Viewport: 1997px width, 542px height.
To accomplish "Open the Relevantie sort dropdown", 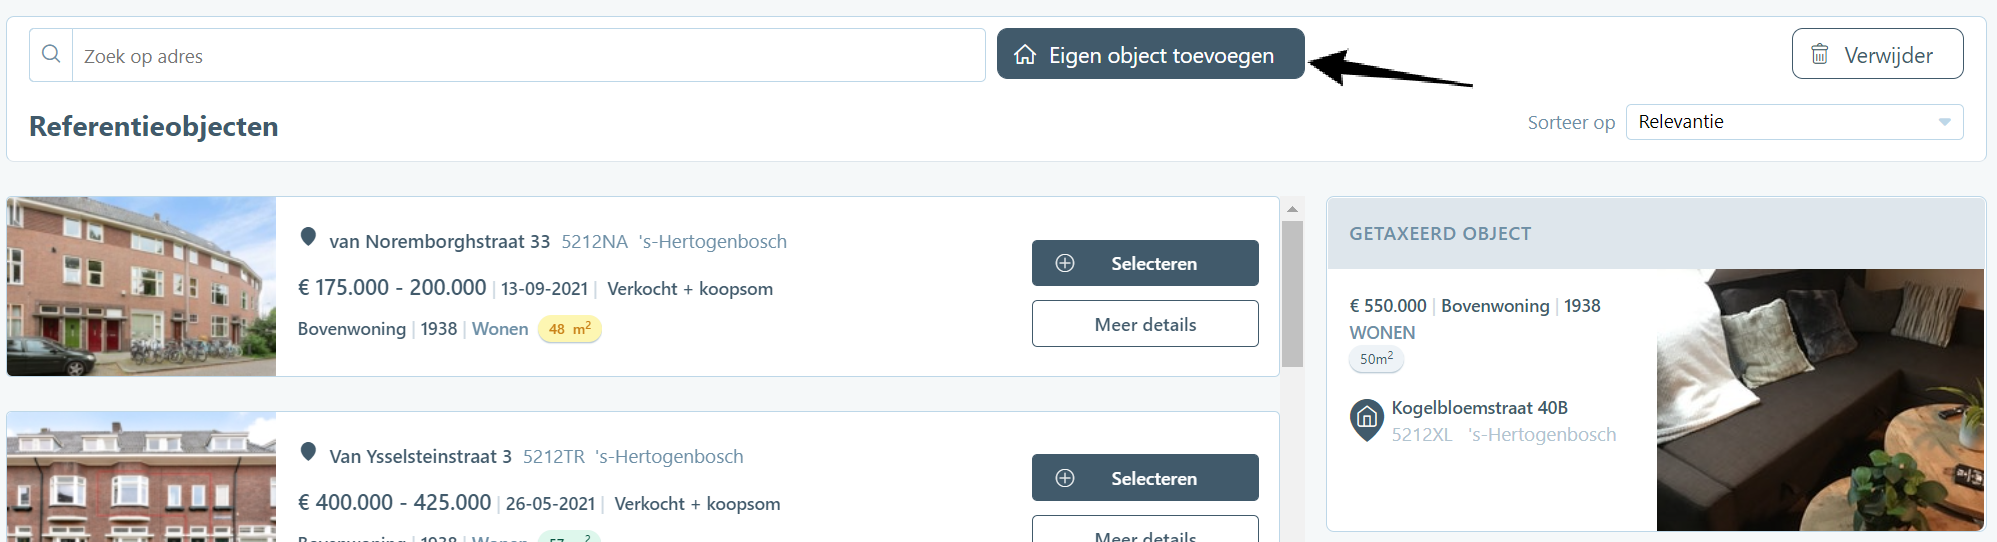I will 1794,122.
